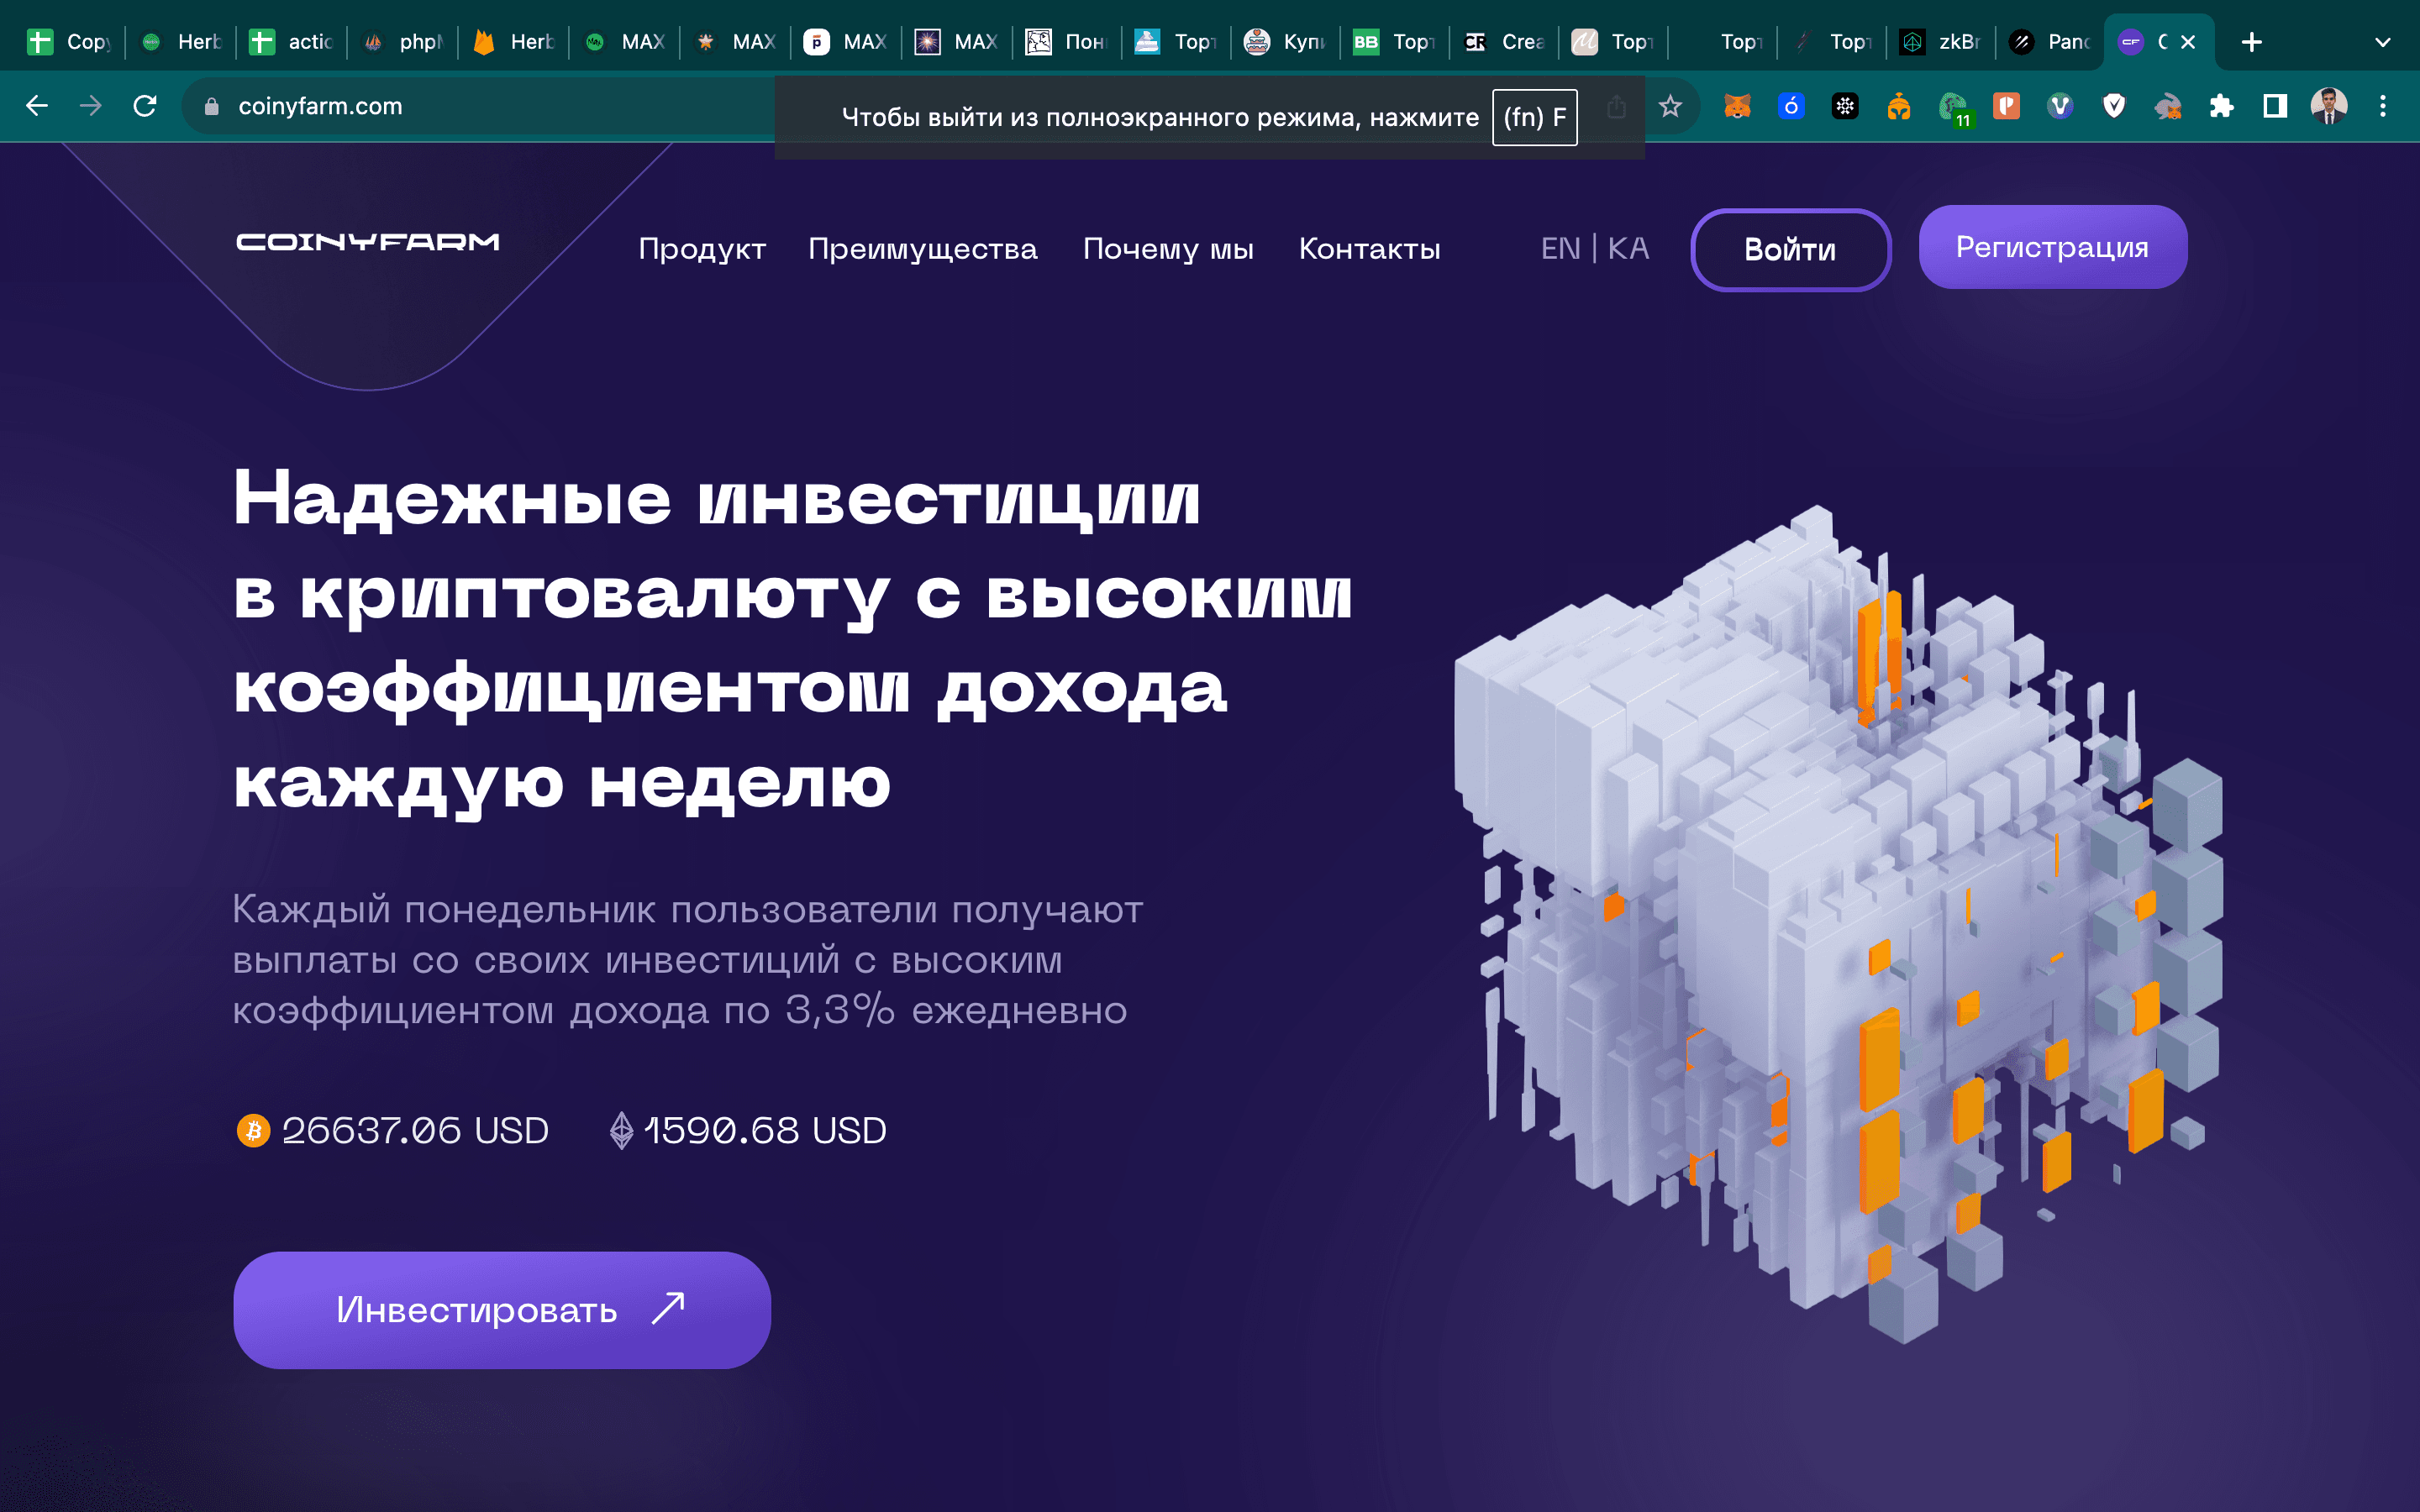Click the browser profile avatar
This screenshot has height=1512, width=2420.
[x=2330, y=105]
